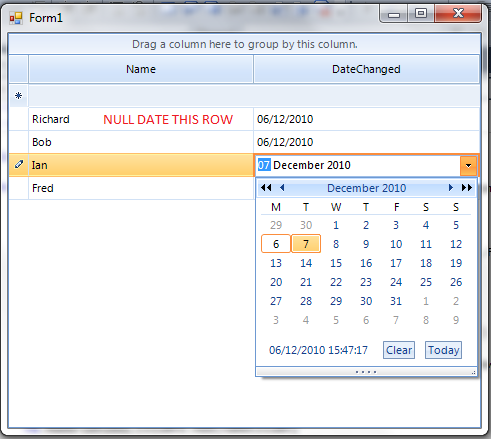
Task: Pick day 8 in the calendar
Action: 336,244
